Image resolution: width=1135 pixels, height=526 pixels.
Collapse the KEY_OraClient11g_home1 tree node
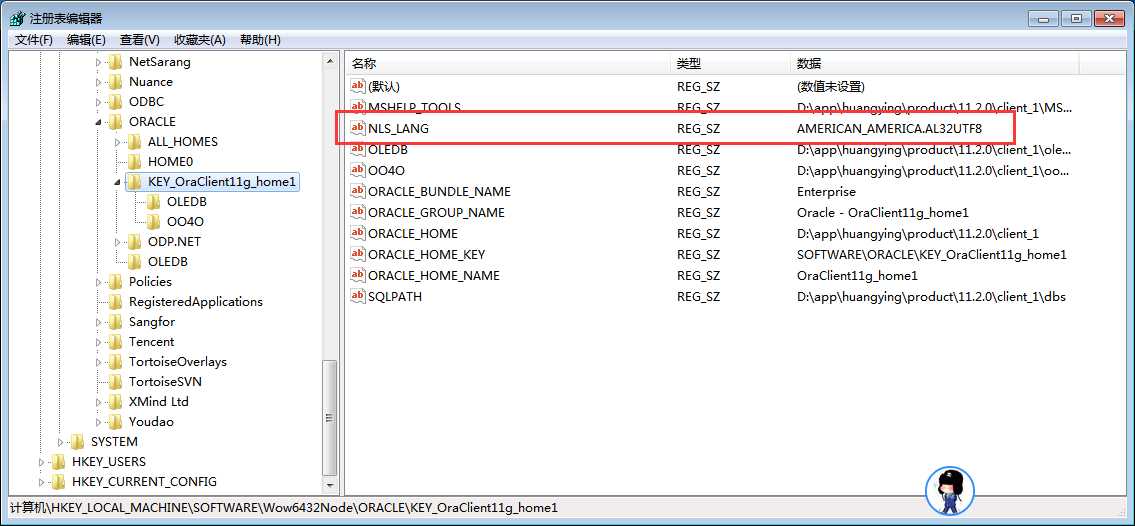[x=118, y=182]
